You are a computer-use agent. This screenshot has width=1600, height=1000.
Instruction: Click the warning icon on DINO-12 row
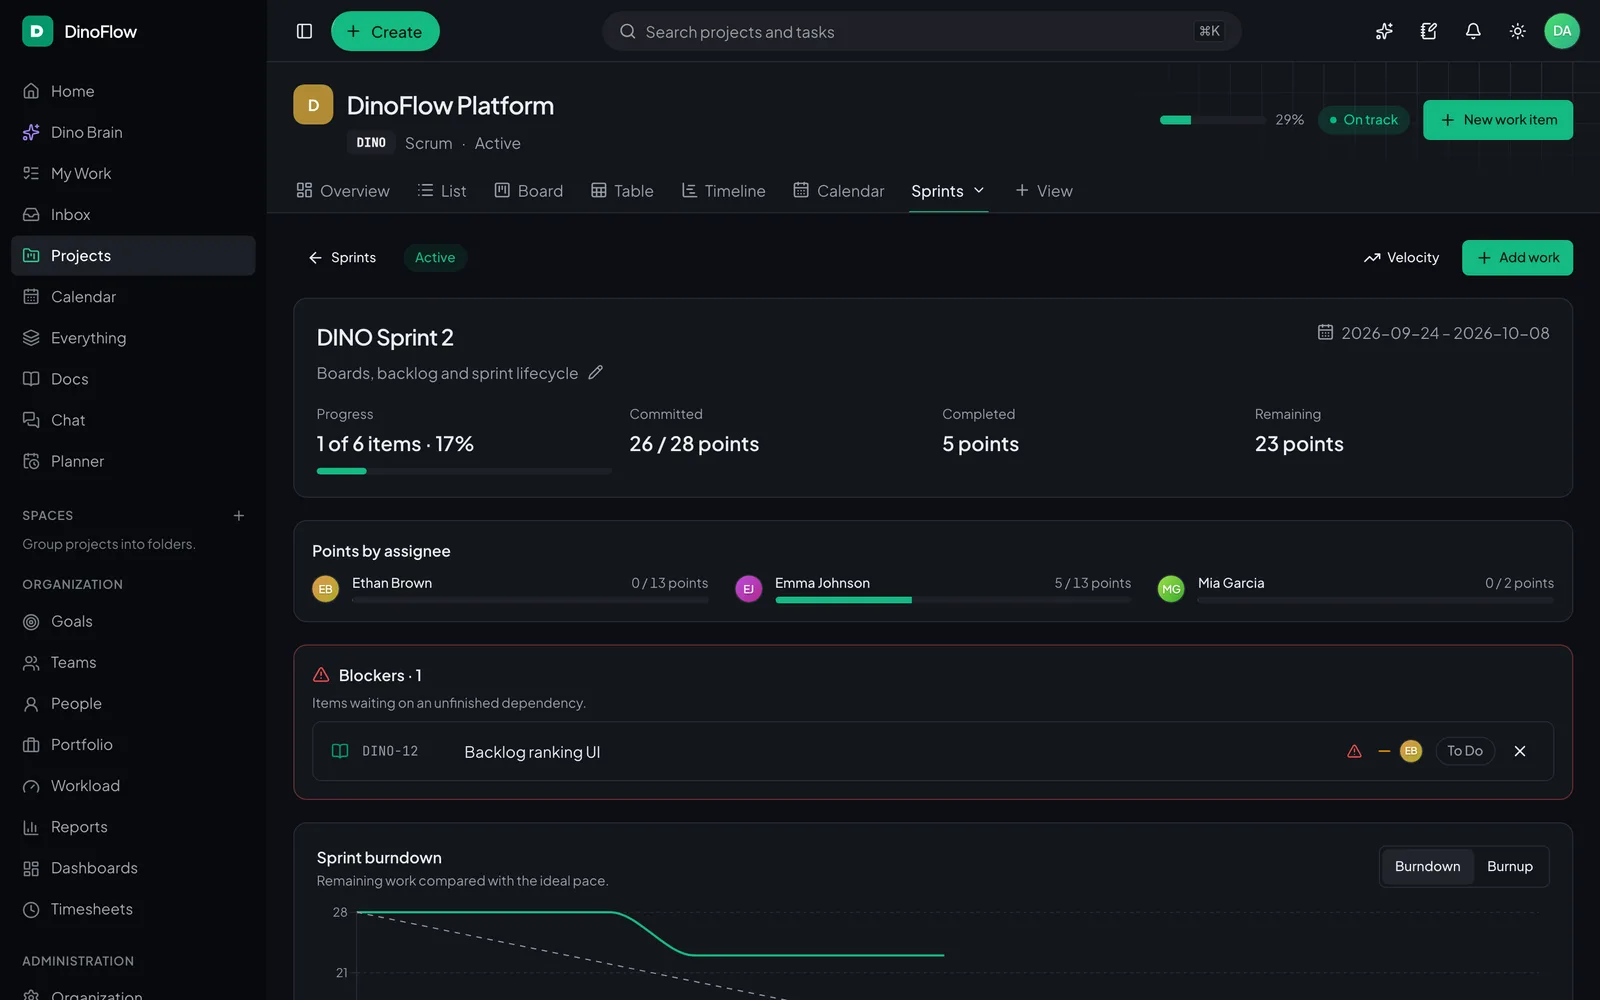(1354, 751)
